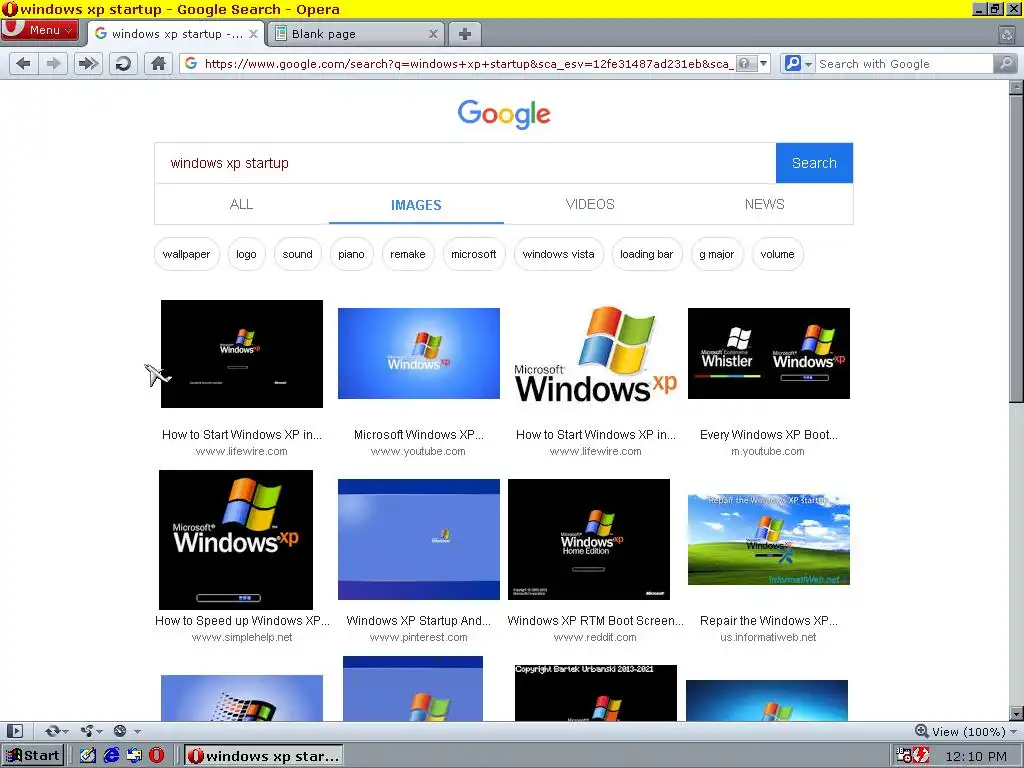Click the Show Desktop quick launch icon
This screenshot has height=768, width=1024.
[88, 756]
